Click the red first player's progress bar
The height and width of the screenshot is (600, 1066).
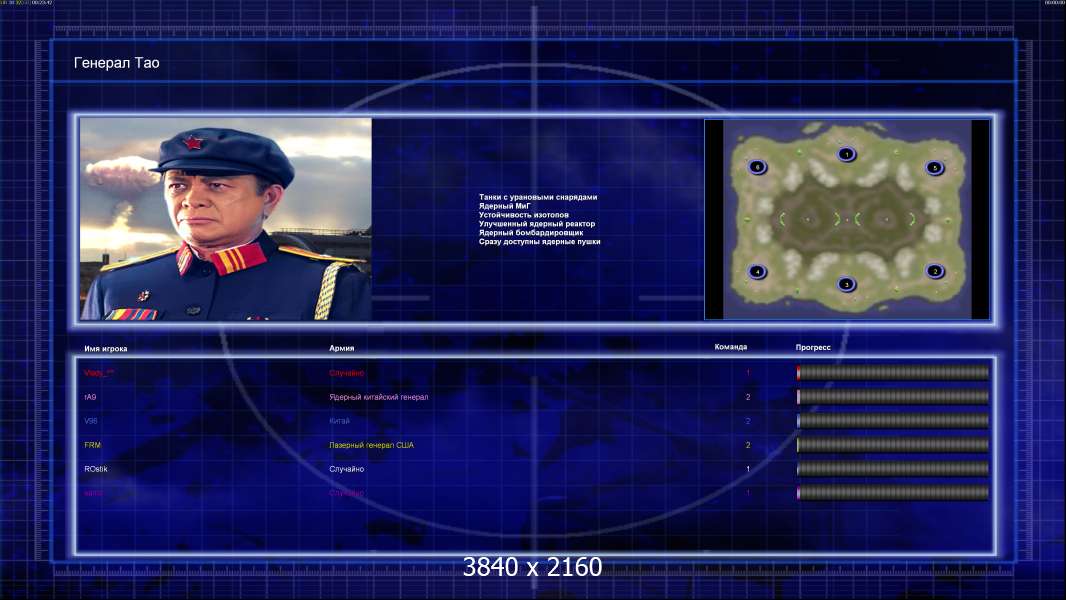tap(893, 372)
